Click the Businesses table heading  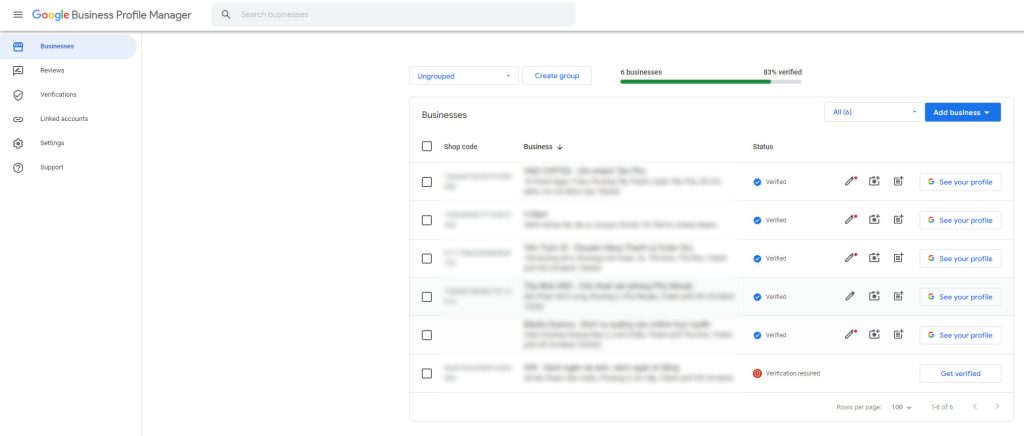[x=444, y=115]
